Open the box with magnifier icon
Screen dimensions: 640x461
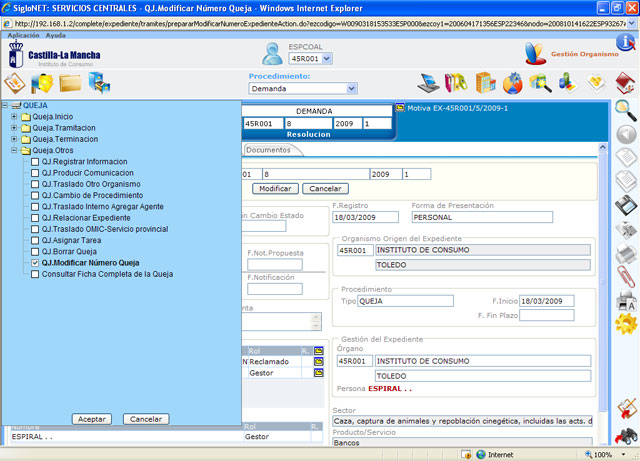point(540,83)
